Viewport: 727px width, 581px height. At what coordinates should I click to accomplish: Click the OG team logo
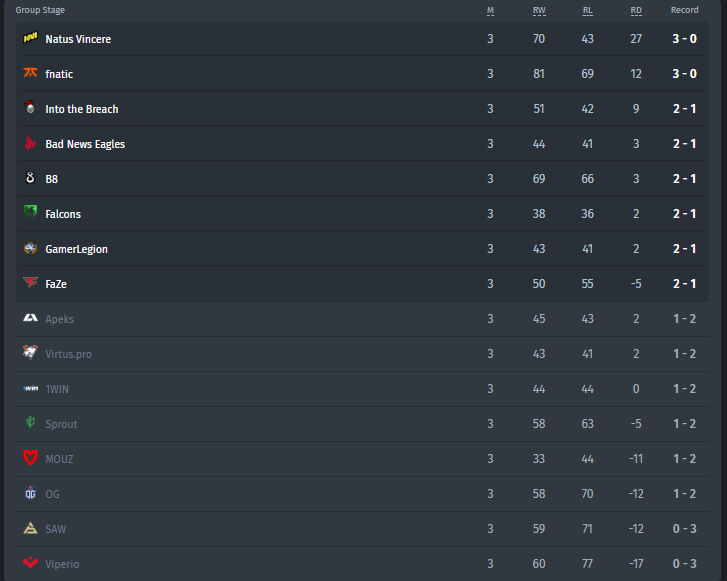click(x=31, y=492)
